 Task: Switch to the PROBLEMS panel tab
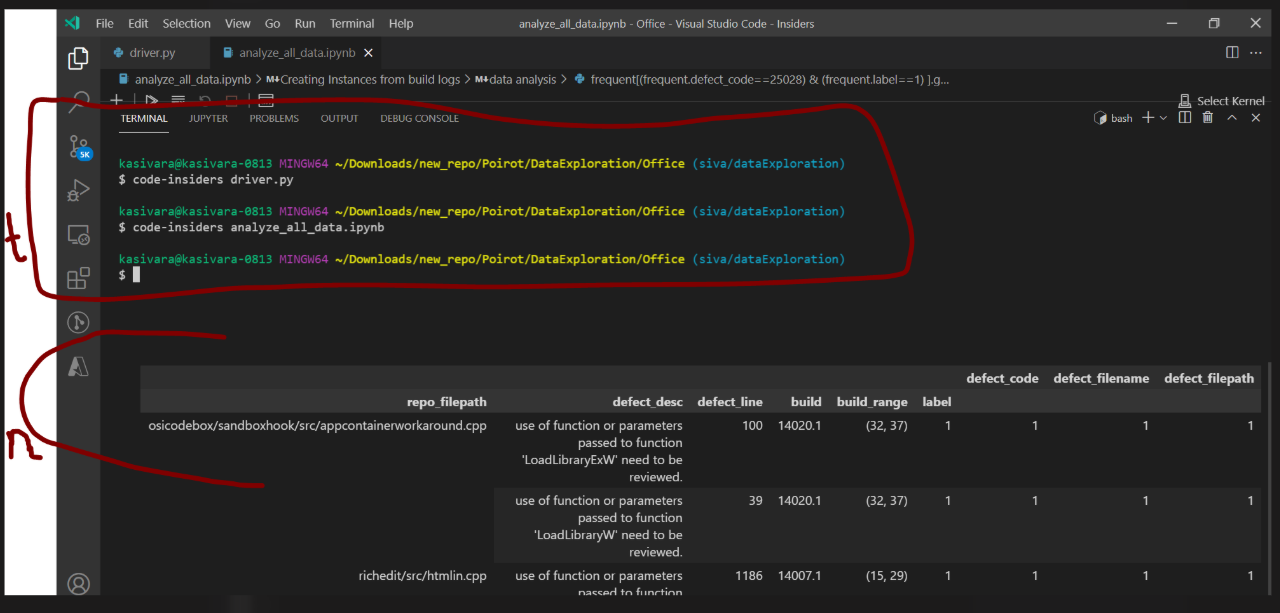click(274, 118)
